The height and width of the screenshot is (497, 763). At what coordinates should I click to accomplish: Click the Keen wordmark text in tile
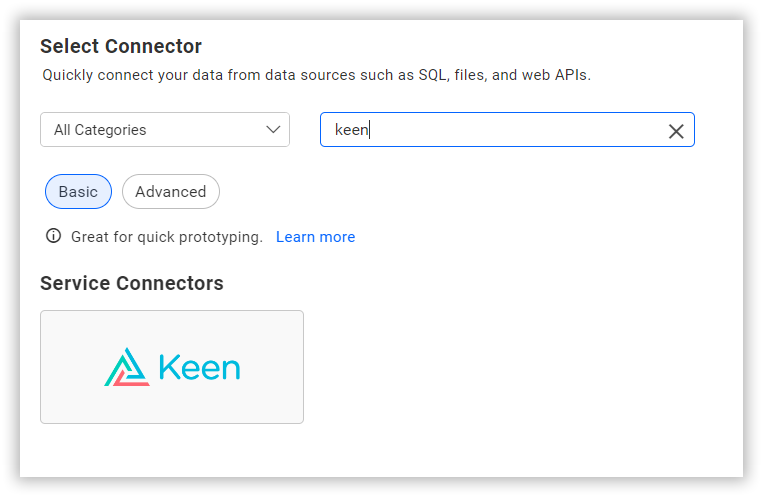click(x=200, y=368)
